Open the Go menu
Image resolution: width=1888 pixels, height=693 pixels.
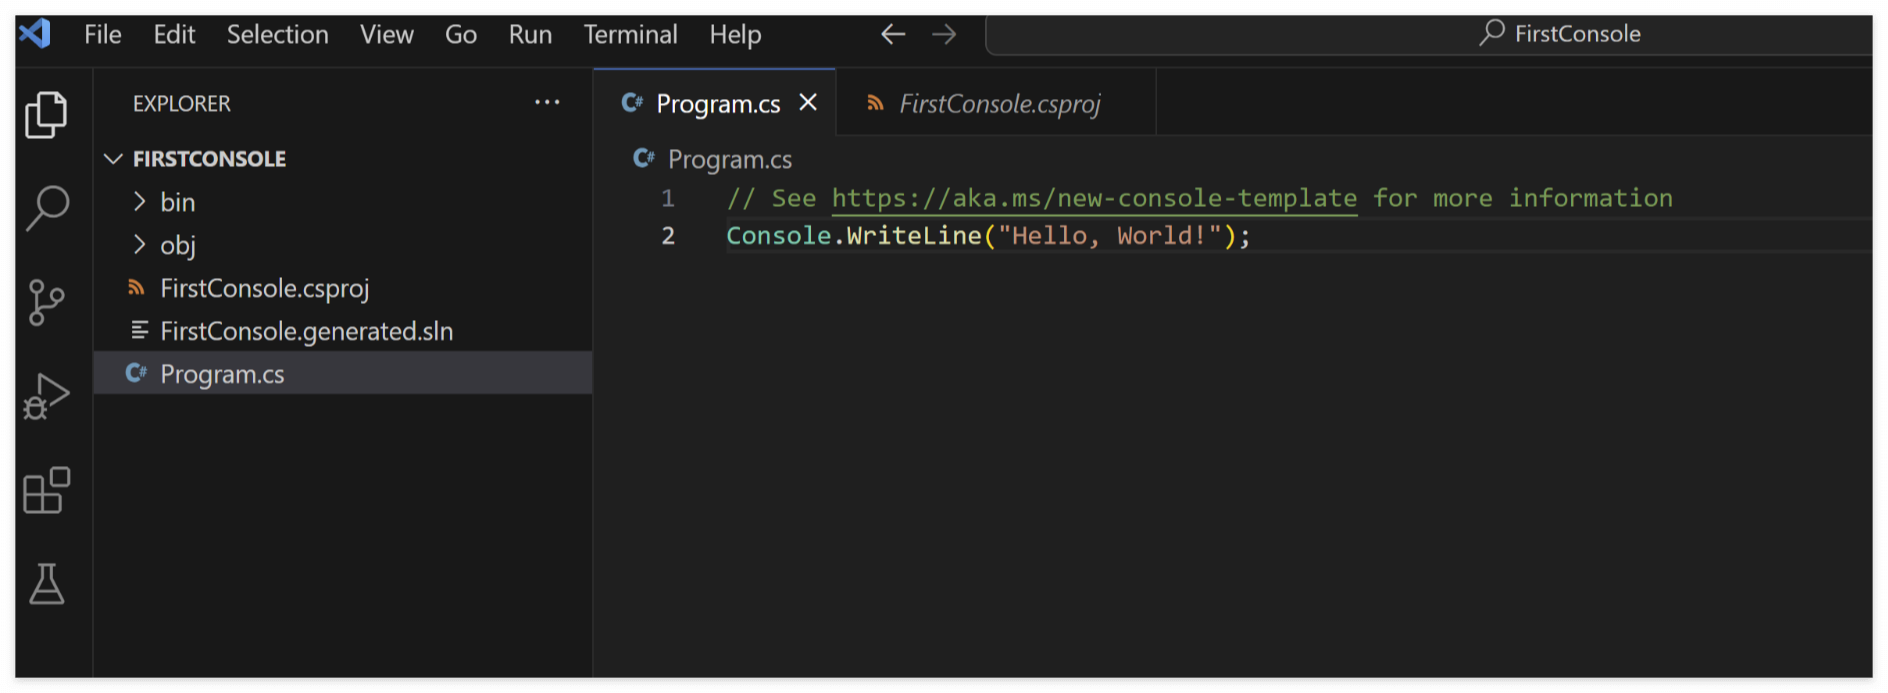point(461,34)
